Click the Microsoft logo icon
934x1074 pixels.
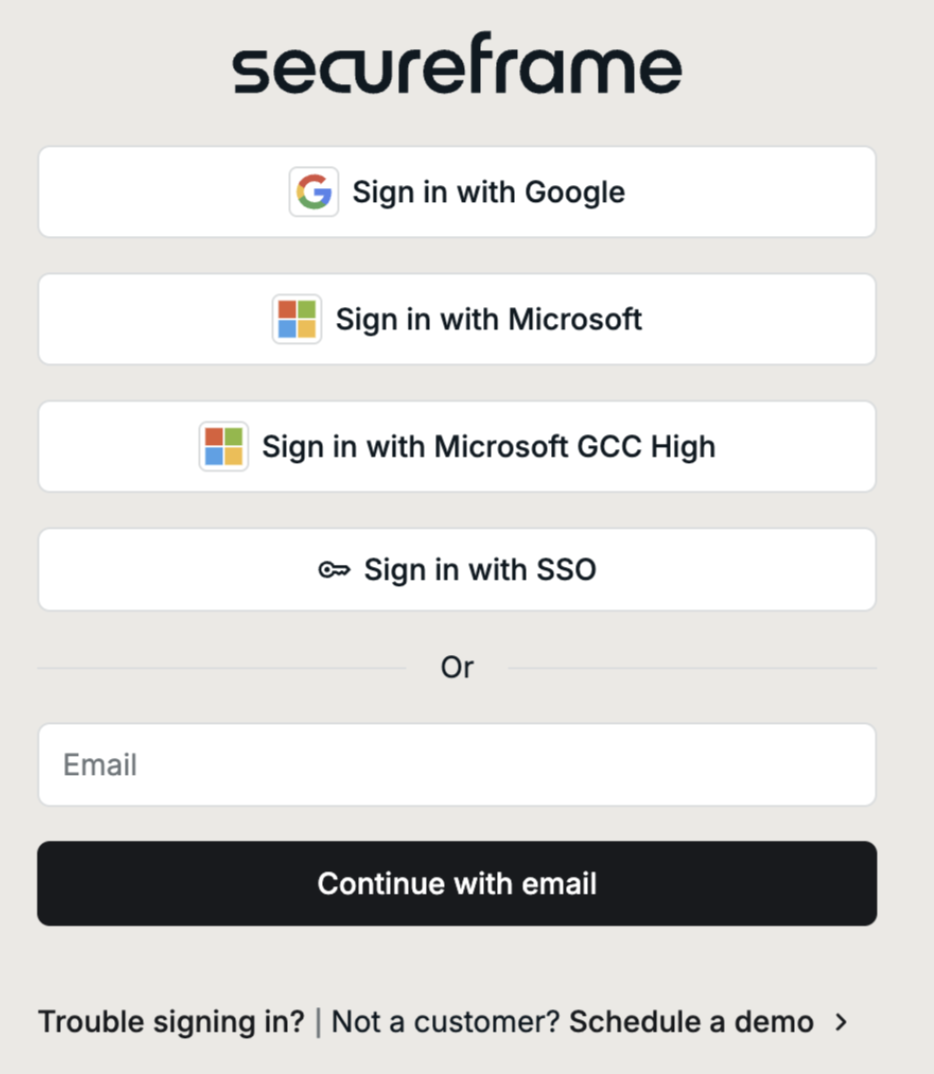[297, 319]
